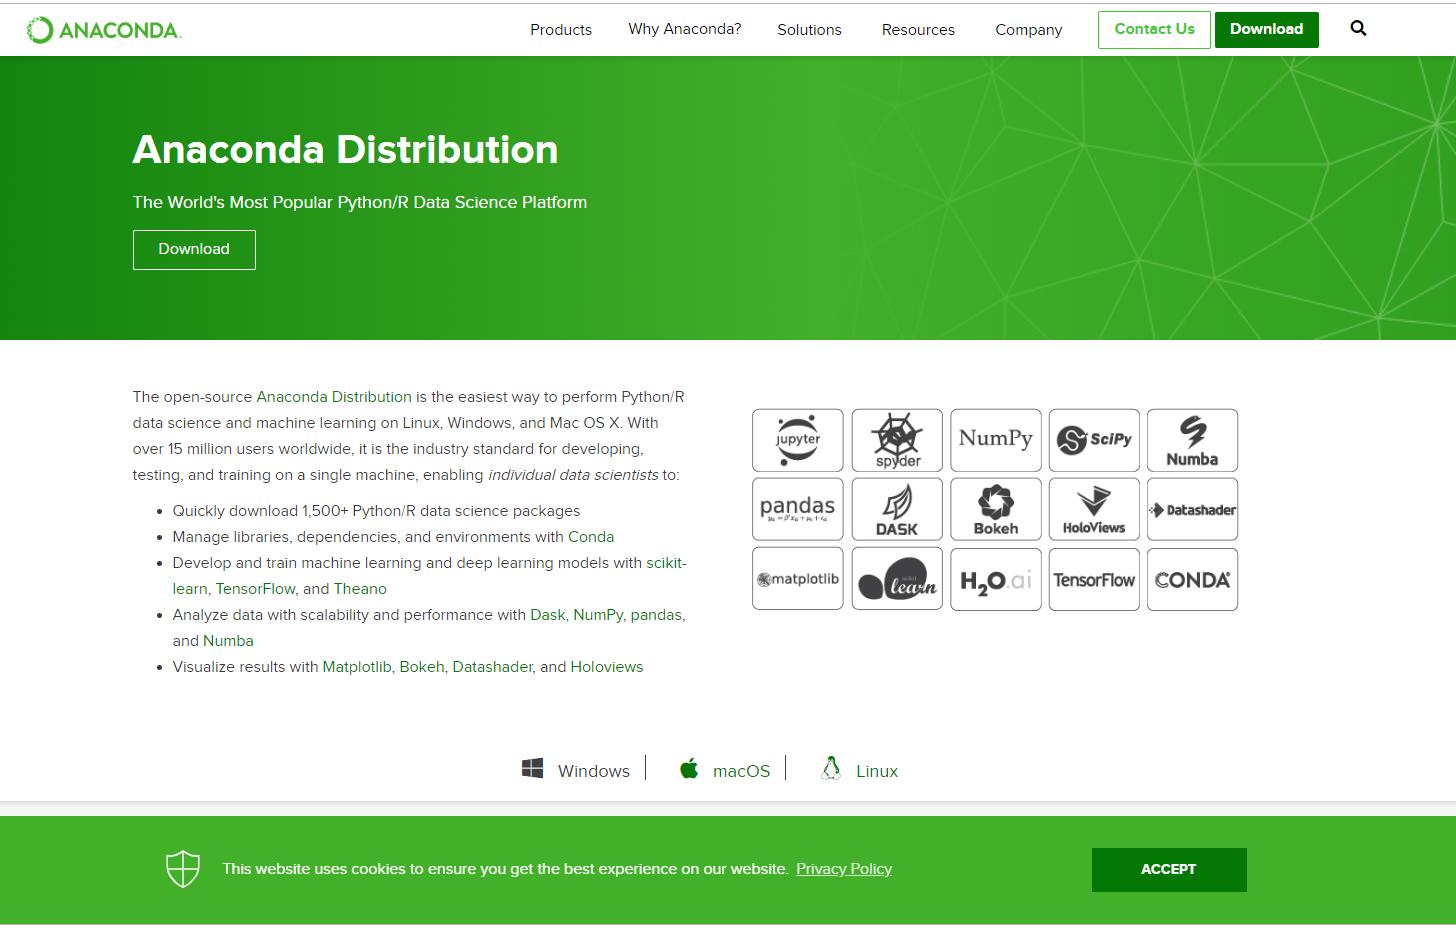Viewport: 1456px width, 944px height.
Task: Follow the Dask text link
Action: 547,615
